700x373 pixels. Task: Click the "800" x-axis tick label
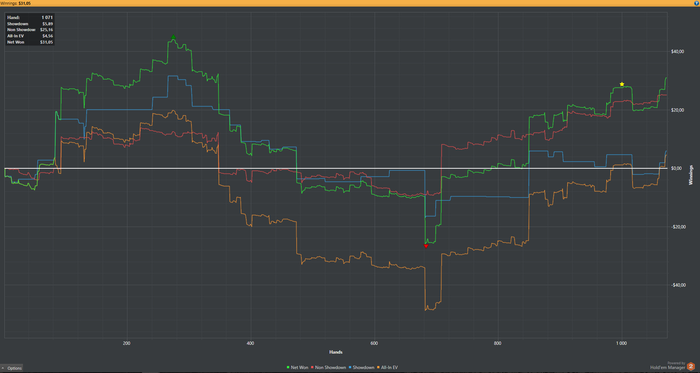pyautogui.click(x=498, y=343)
